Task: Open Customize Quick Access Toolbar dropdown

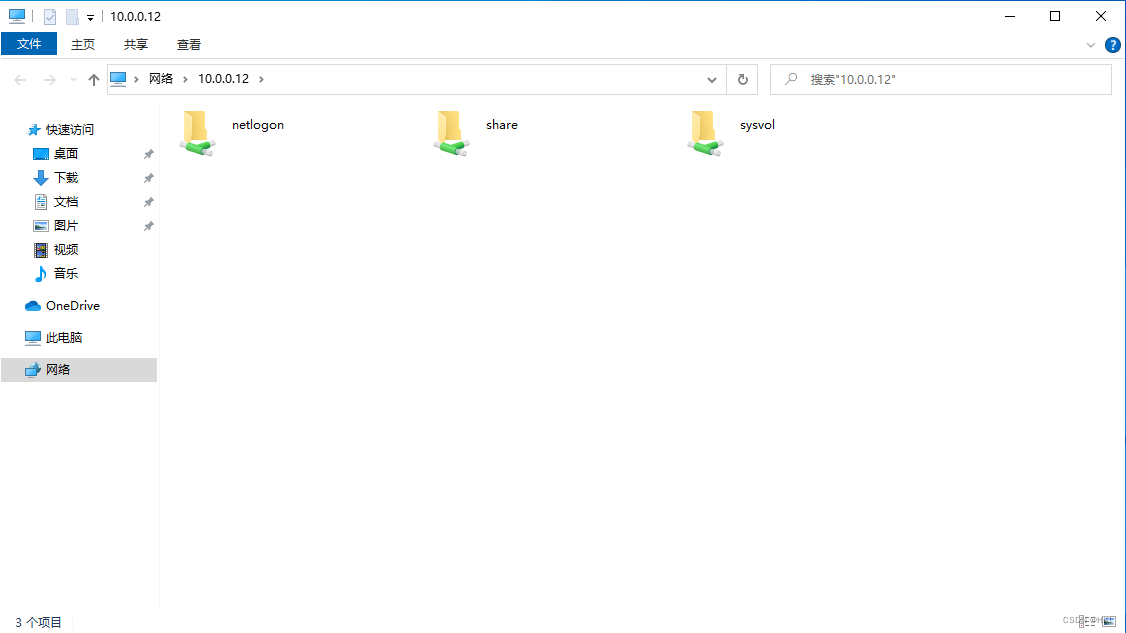Action: tap(90, 17)
